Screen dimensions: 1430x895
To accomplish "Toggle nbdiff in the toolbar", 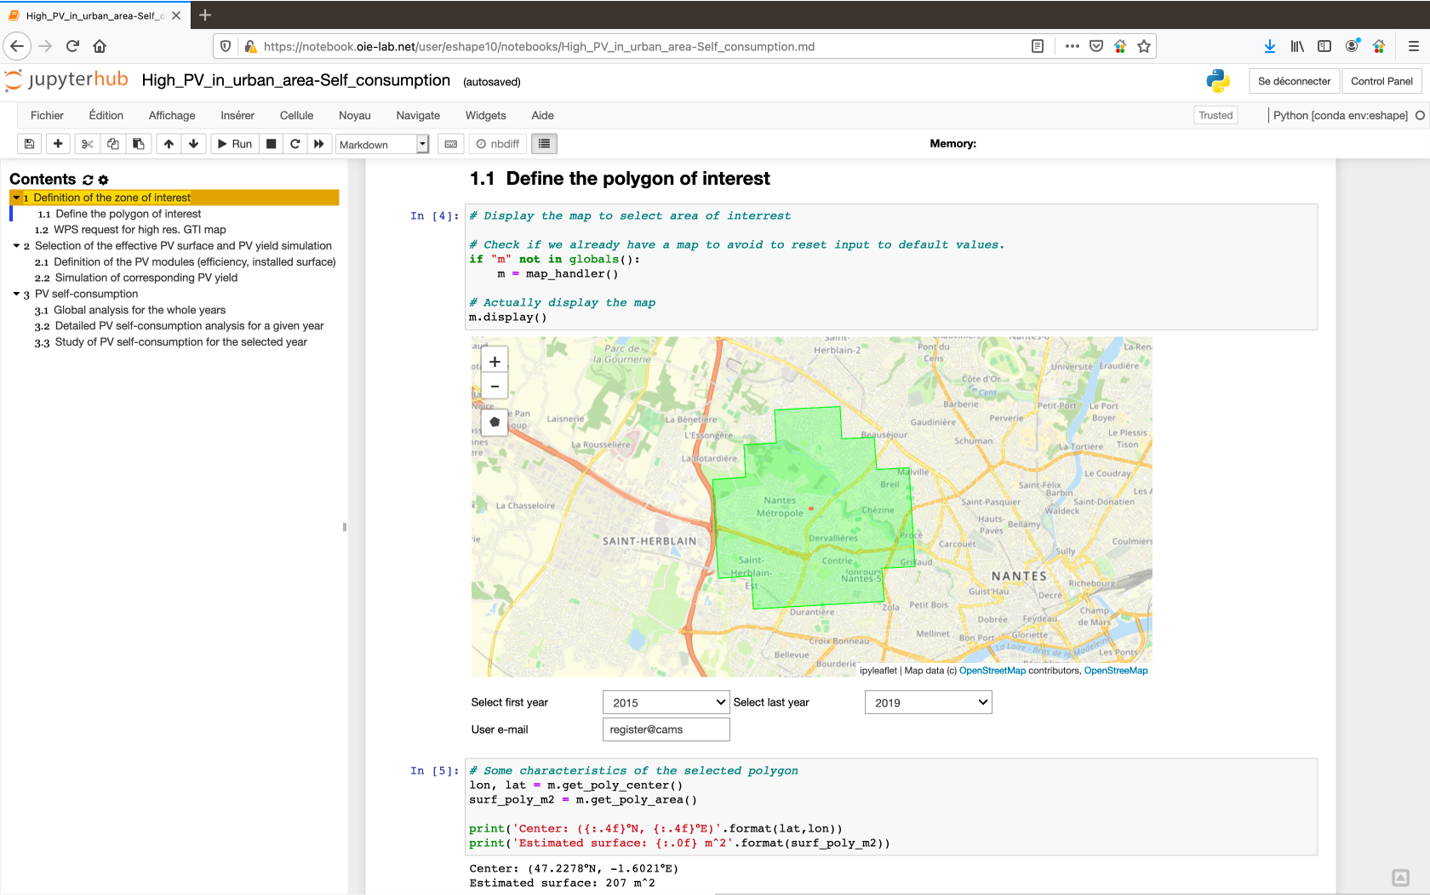I will coord(497,143).
